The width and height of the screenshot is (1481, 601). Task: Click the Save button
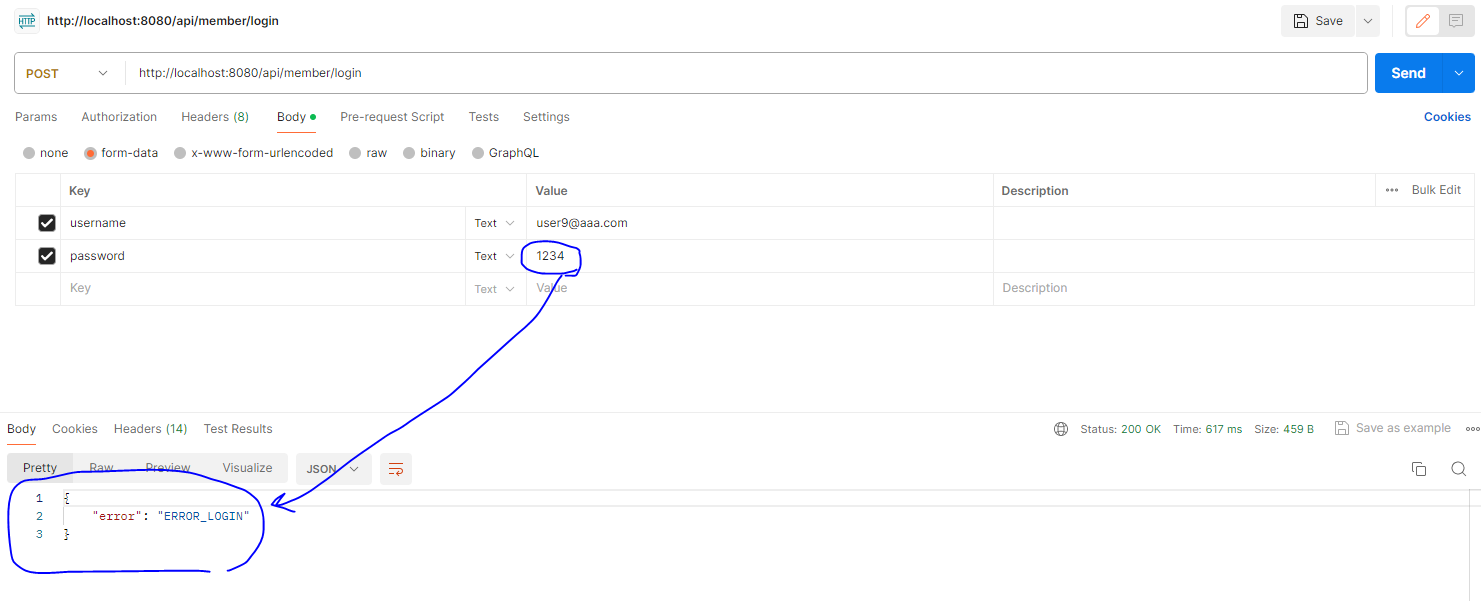[x=1318, y=21]
